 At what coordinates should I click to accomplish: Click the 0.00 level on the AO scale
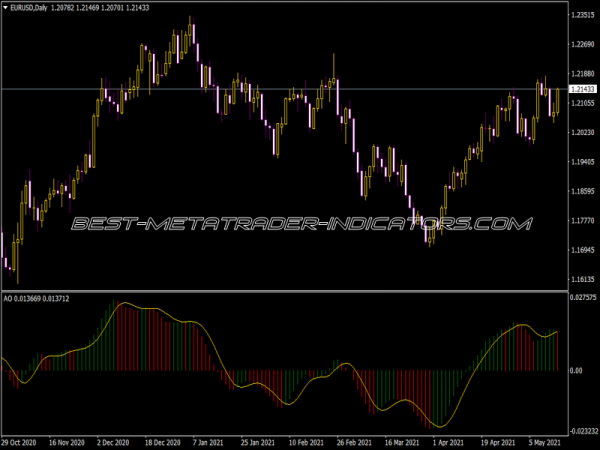point(577,370)
